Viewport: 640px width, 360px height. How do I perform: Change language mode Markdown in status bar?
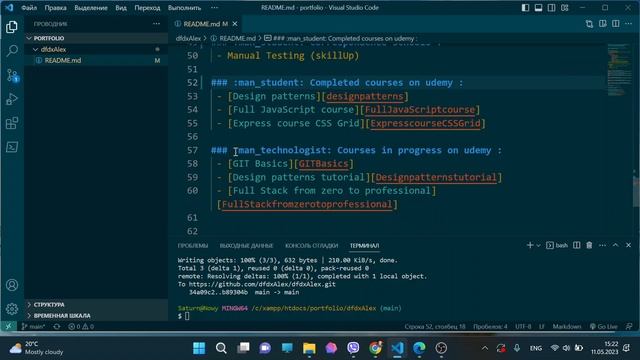[x=567, y=326]
